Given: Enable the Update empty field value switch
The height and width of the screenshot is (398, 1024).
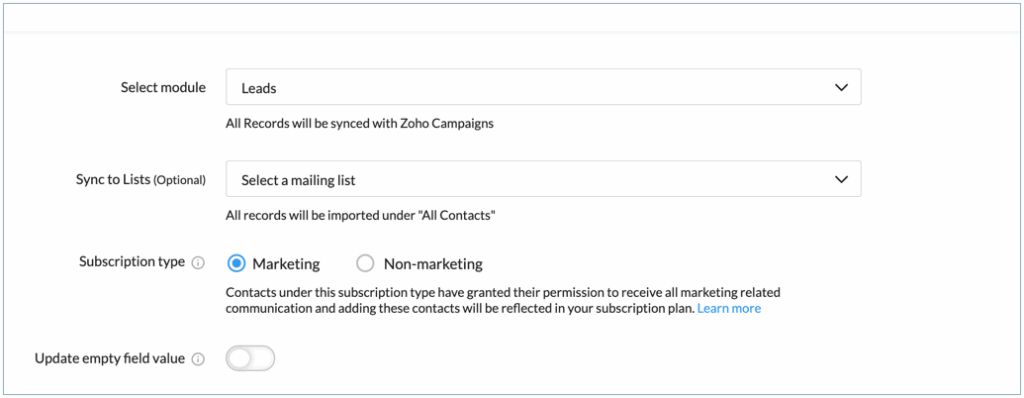Looking at the screenshot, I should [x=250, y=358].
